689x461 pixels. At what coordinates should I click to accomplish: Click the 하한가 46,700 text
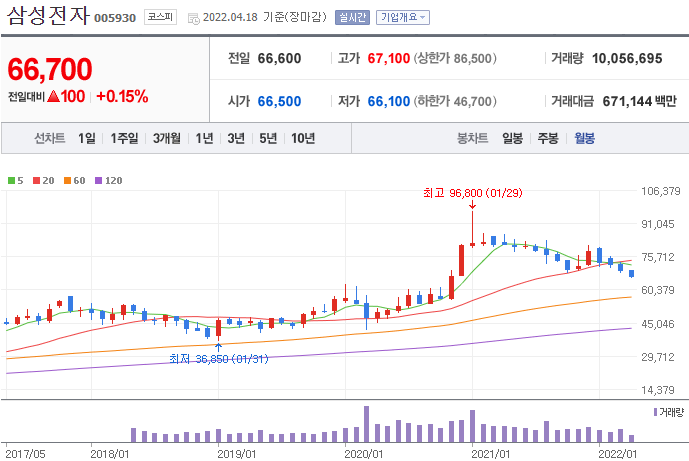click(x=455, y=102)
